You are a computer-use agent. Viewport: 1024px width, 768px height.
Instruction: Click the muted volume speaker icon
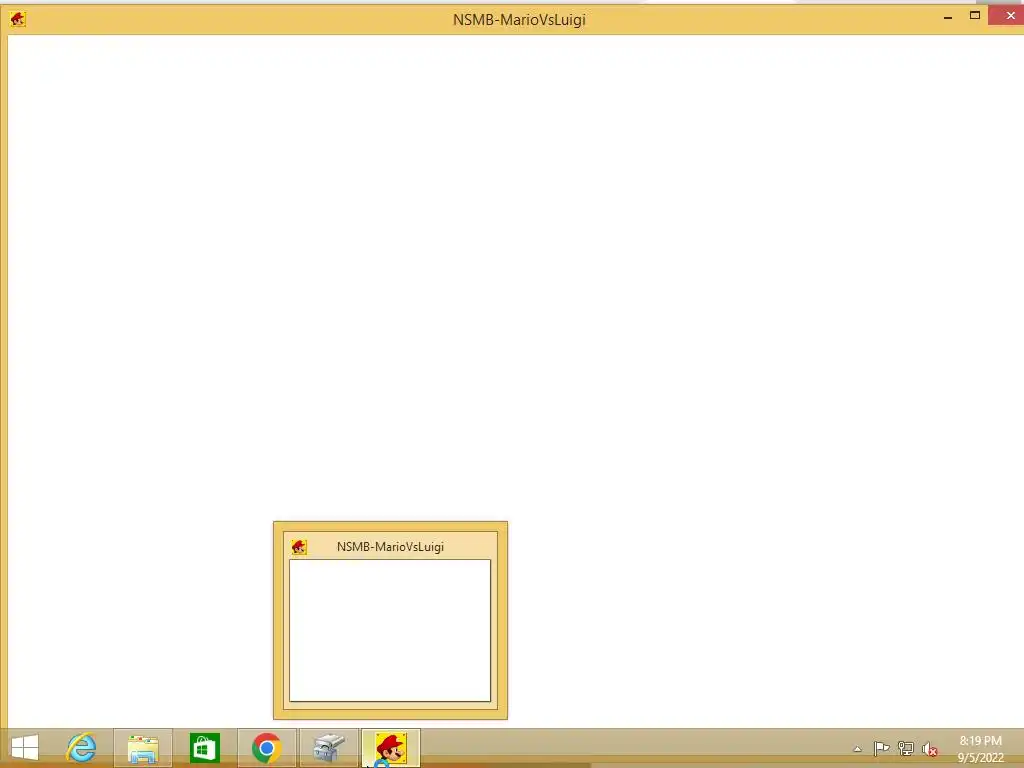click(930, 749)
